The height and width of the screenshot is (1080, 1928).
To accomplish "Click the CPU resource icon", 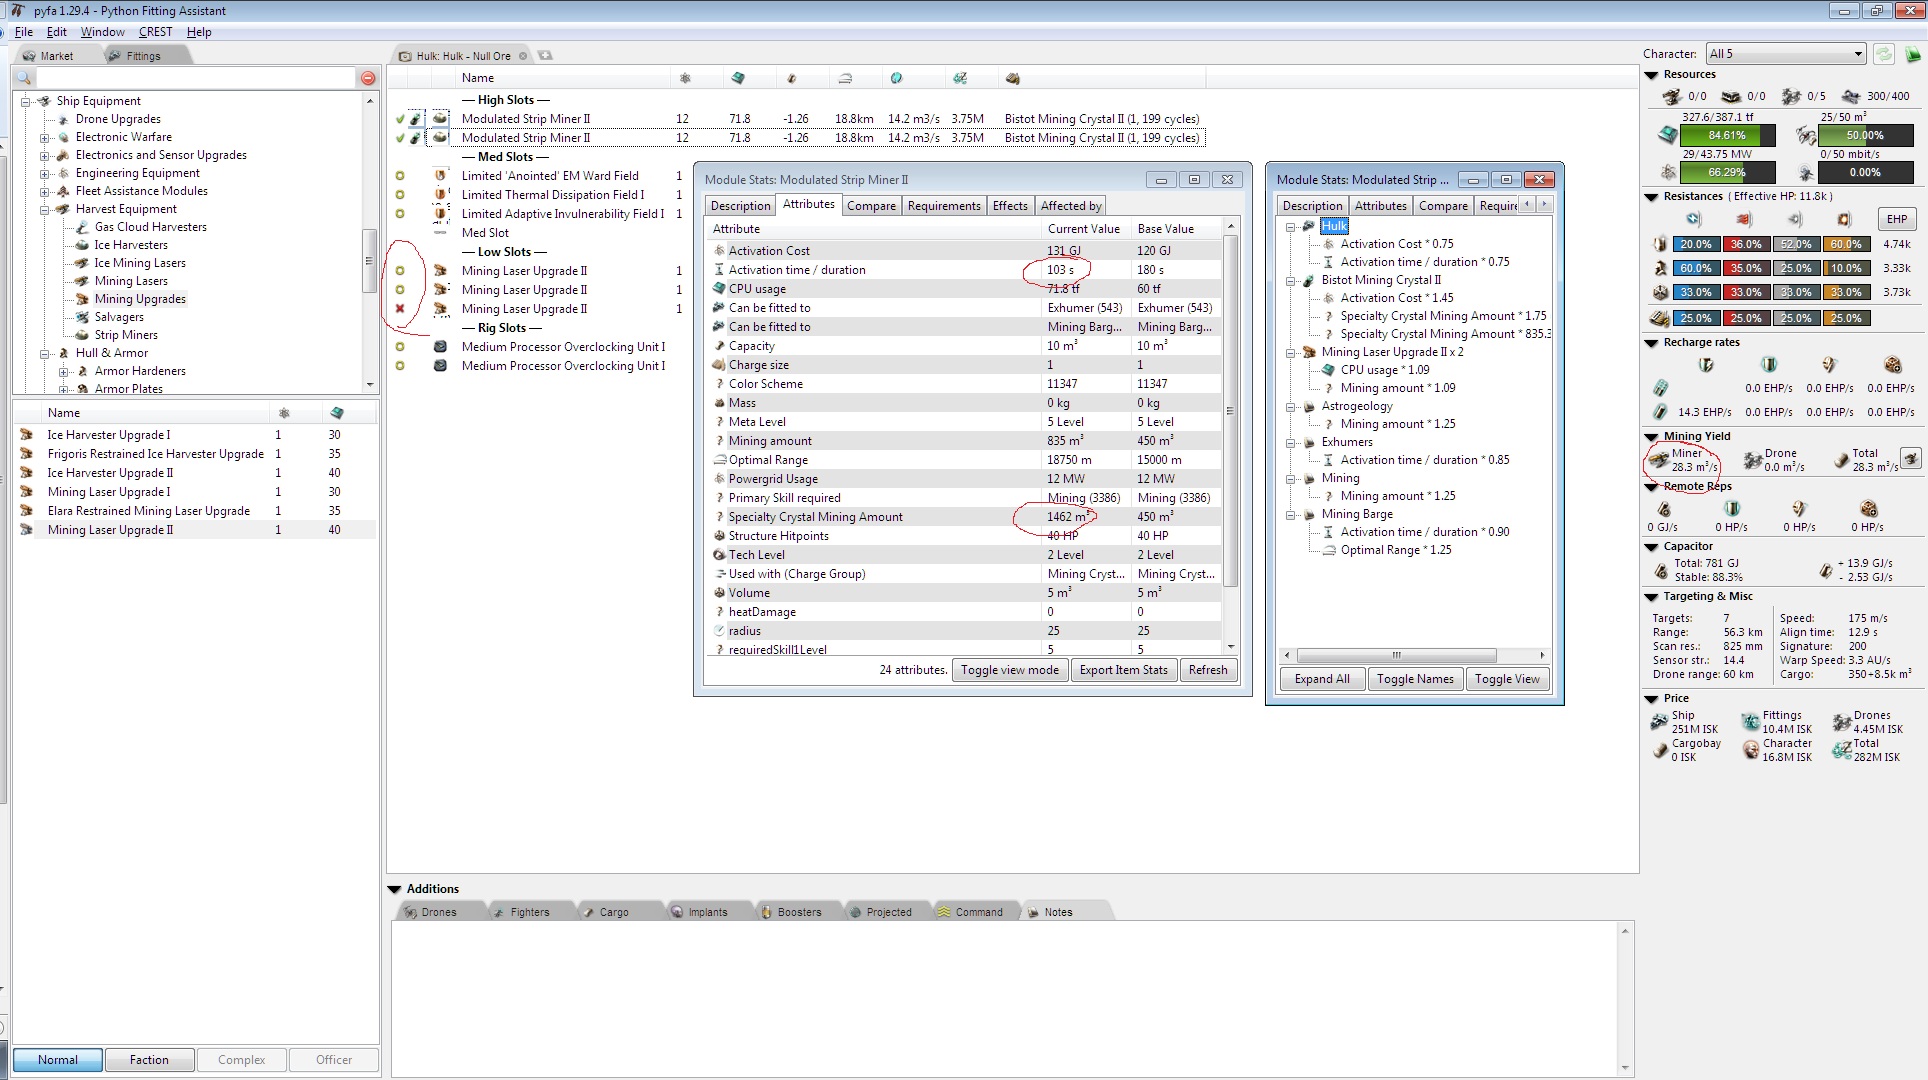I will click(x=1667, y=135).
